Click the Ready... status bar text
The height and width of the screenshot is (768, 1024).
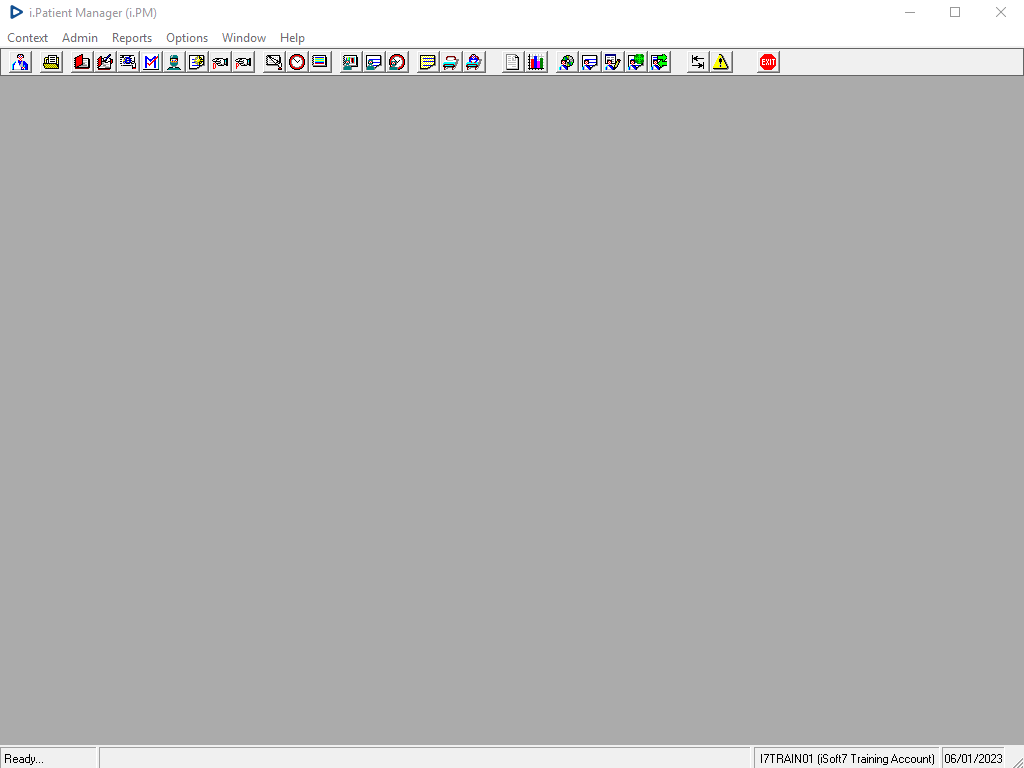click(x=24, y=759)
